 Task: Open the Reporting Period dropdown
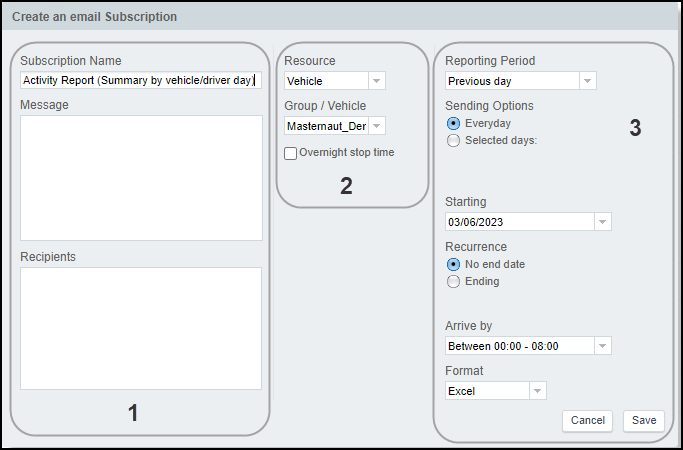pos(521,81)
